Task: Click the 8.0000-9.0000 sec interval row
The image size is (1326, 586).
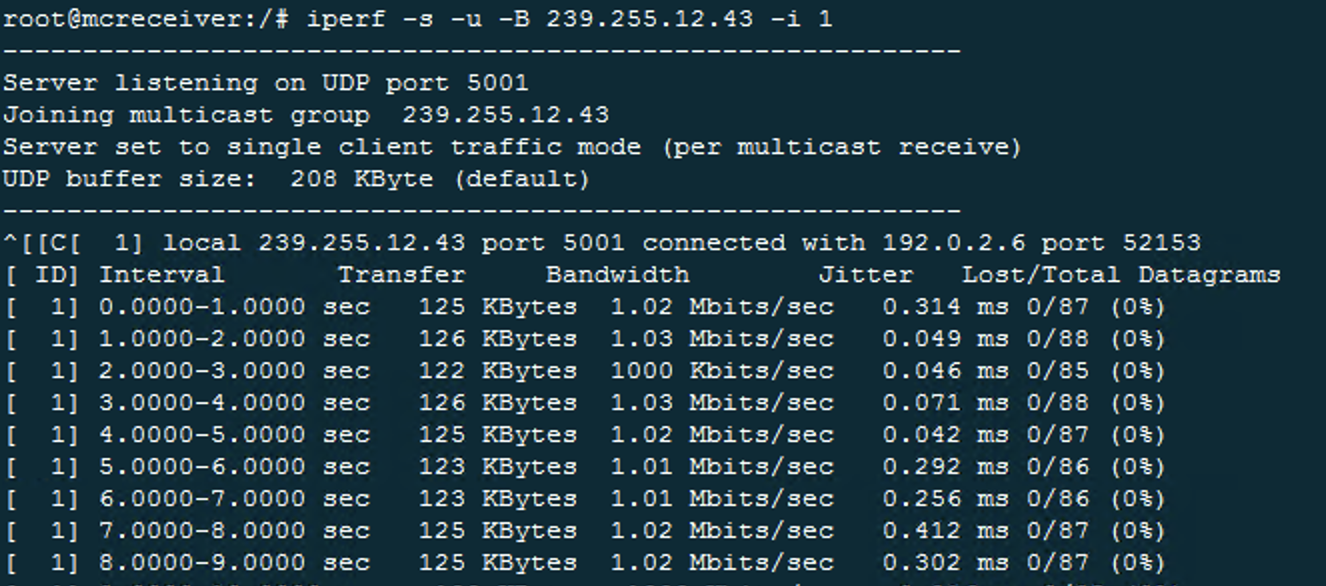Action: click(234, 563)
